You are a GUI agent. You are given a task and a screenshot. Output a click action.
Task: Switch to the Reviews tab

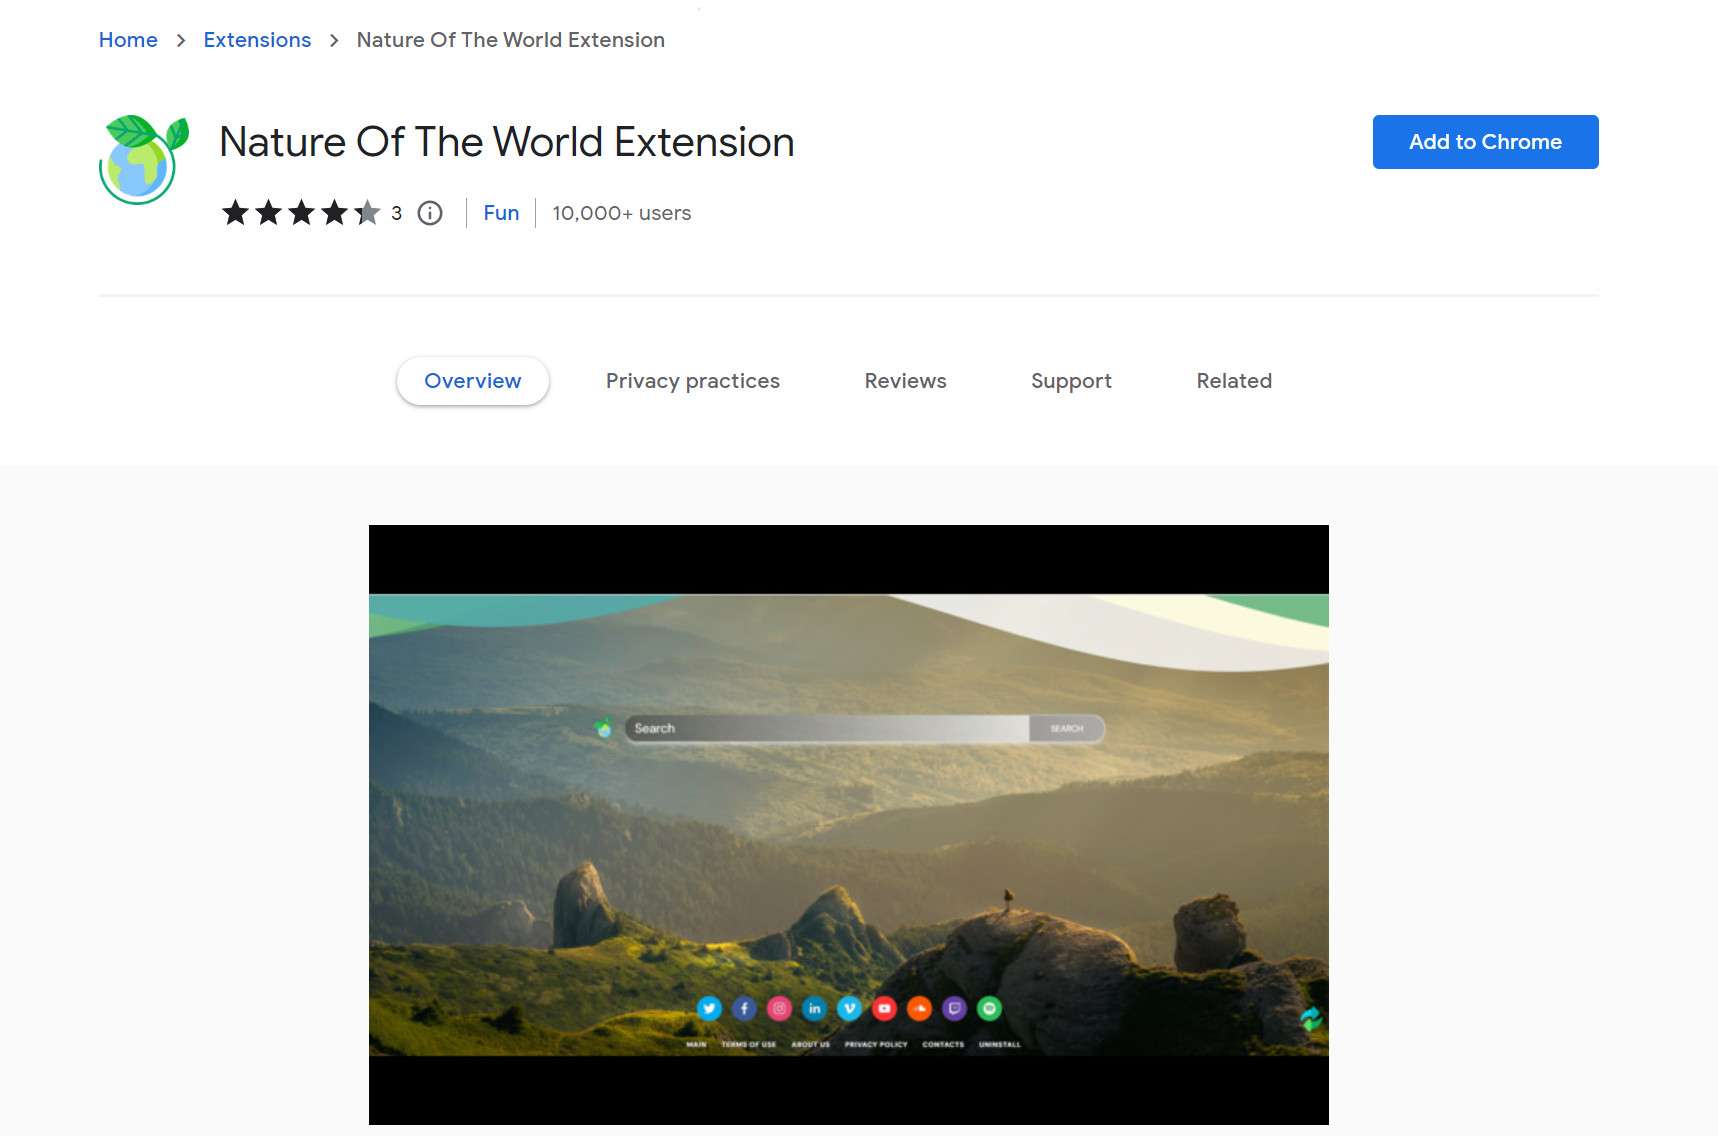[904, 381]
